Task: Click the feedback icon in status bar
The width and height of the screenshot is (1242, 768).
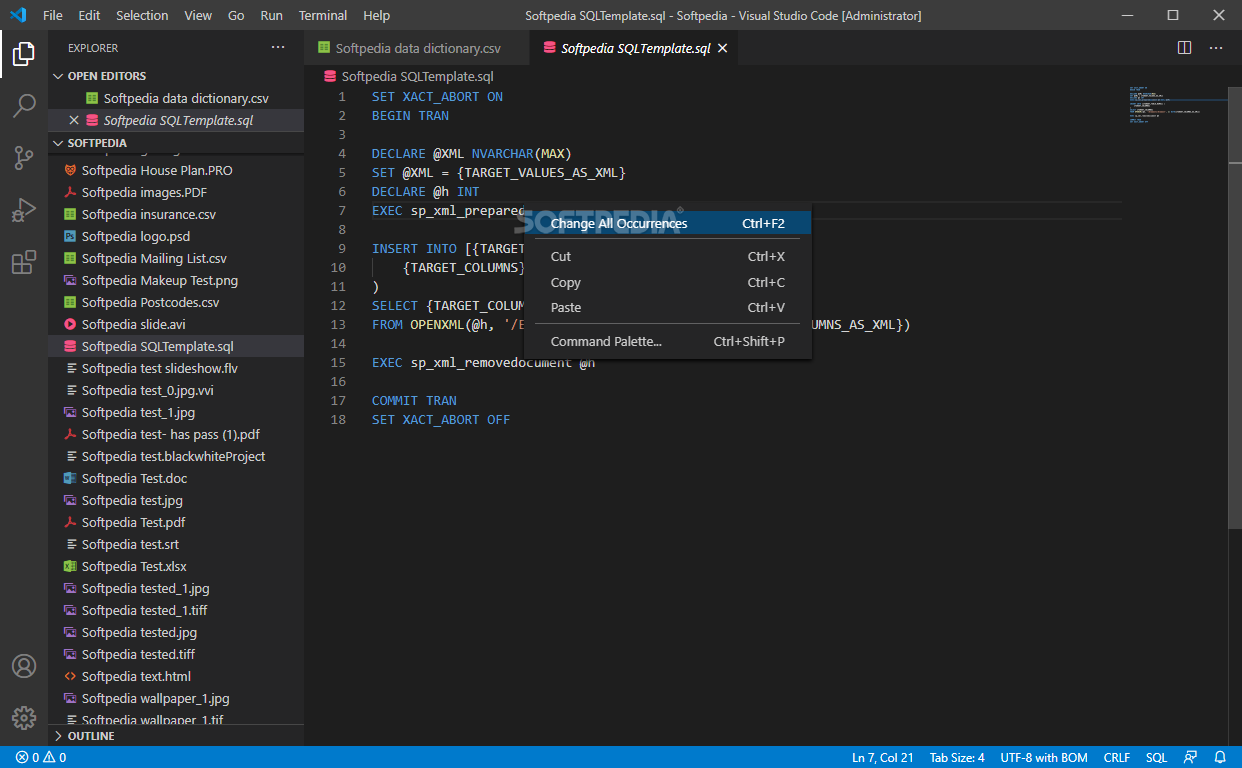Action: tap(1190, 757)
